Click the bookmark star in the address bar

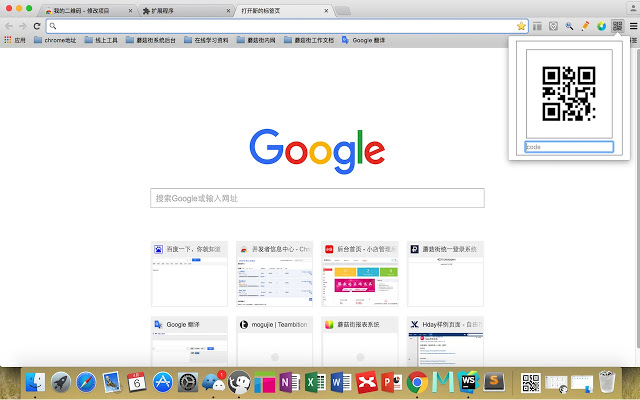521,26
